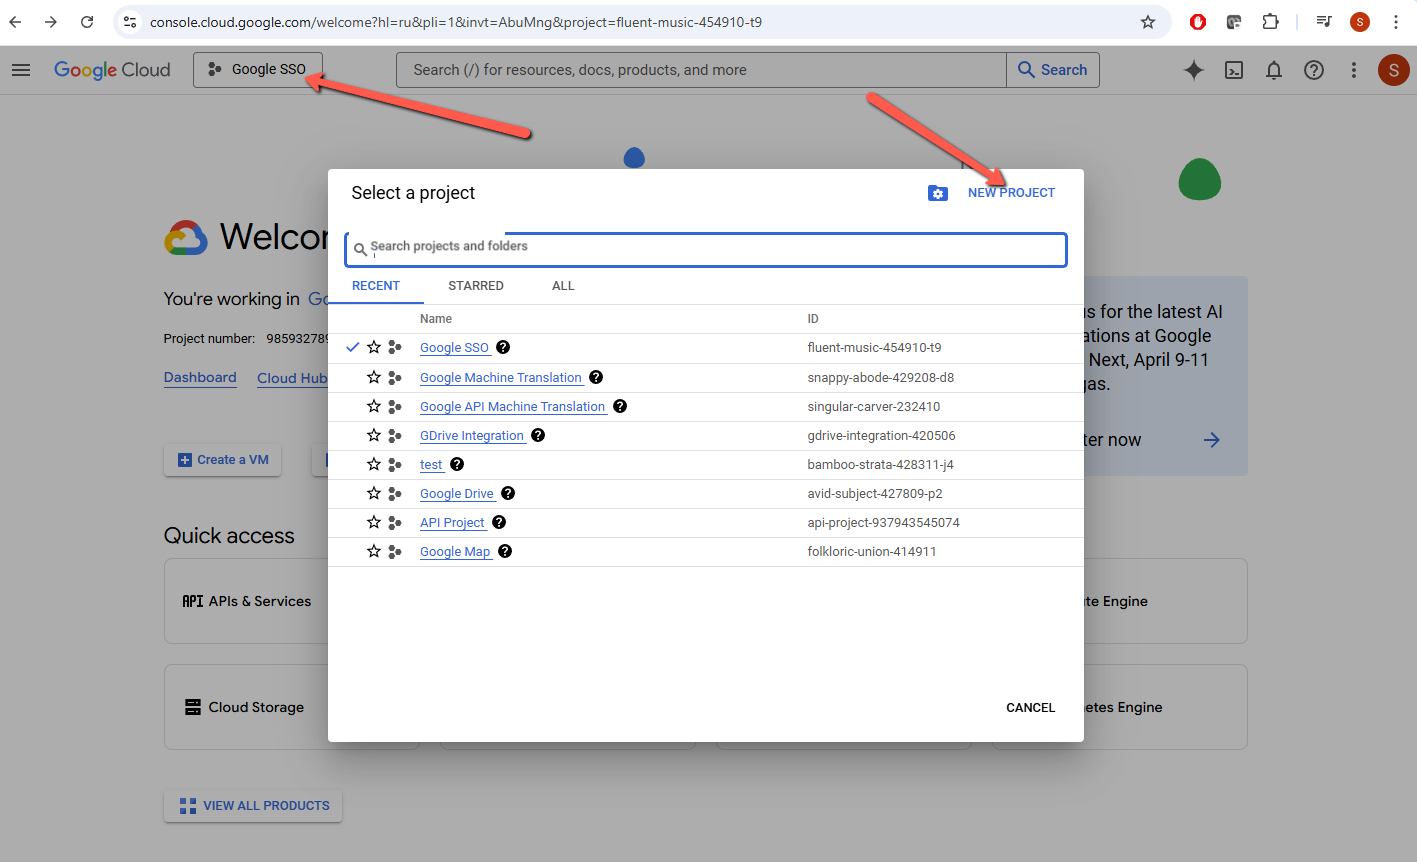This screenshot has width=1417, height=862.
Task: Open the Google Drive project link
Action: coord(457,494)
